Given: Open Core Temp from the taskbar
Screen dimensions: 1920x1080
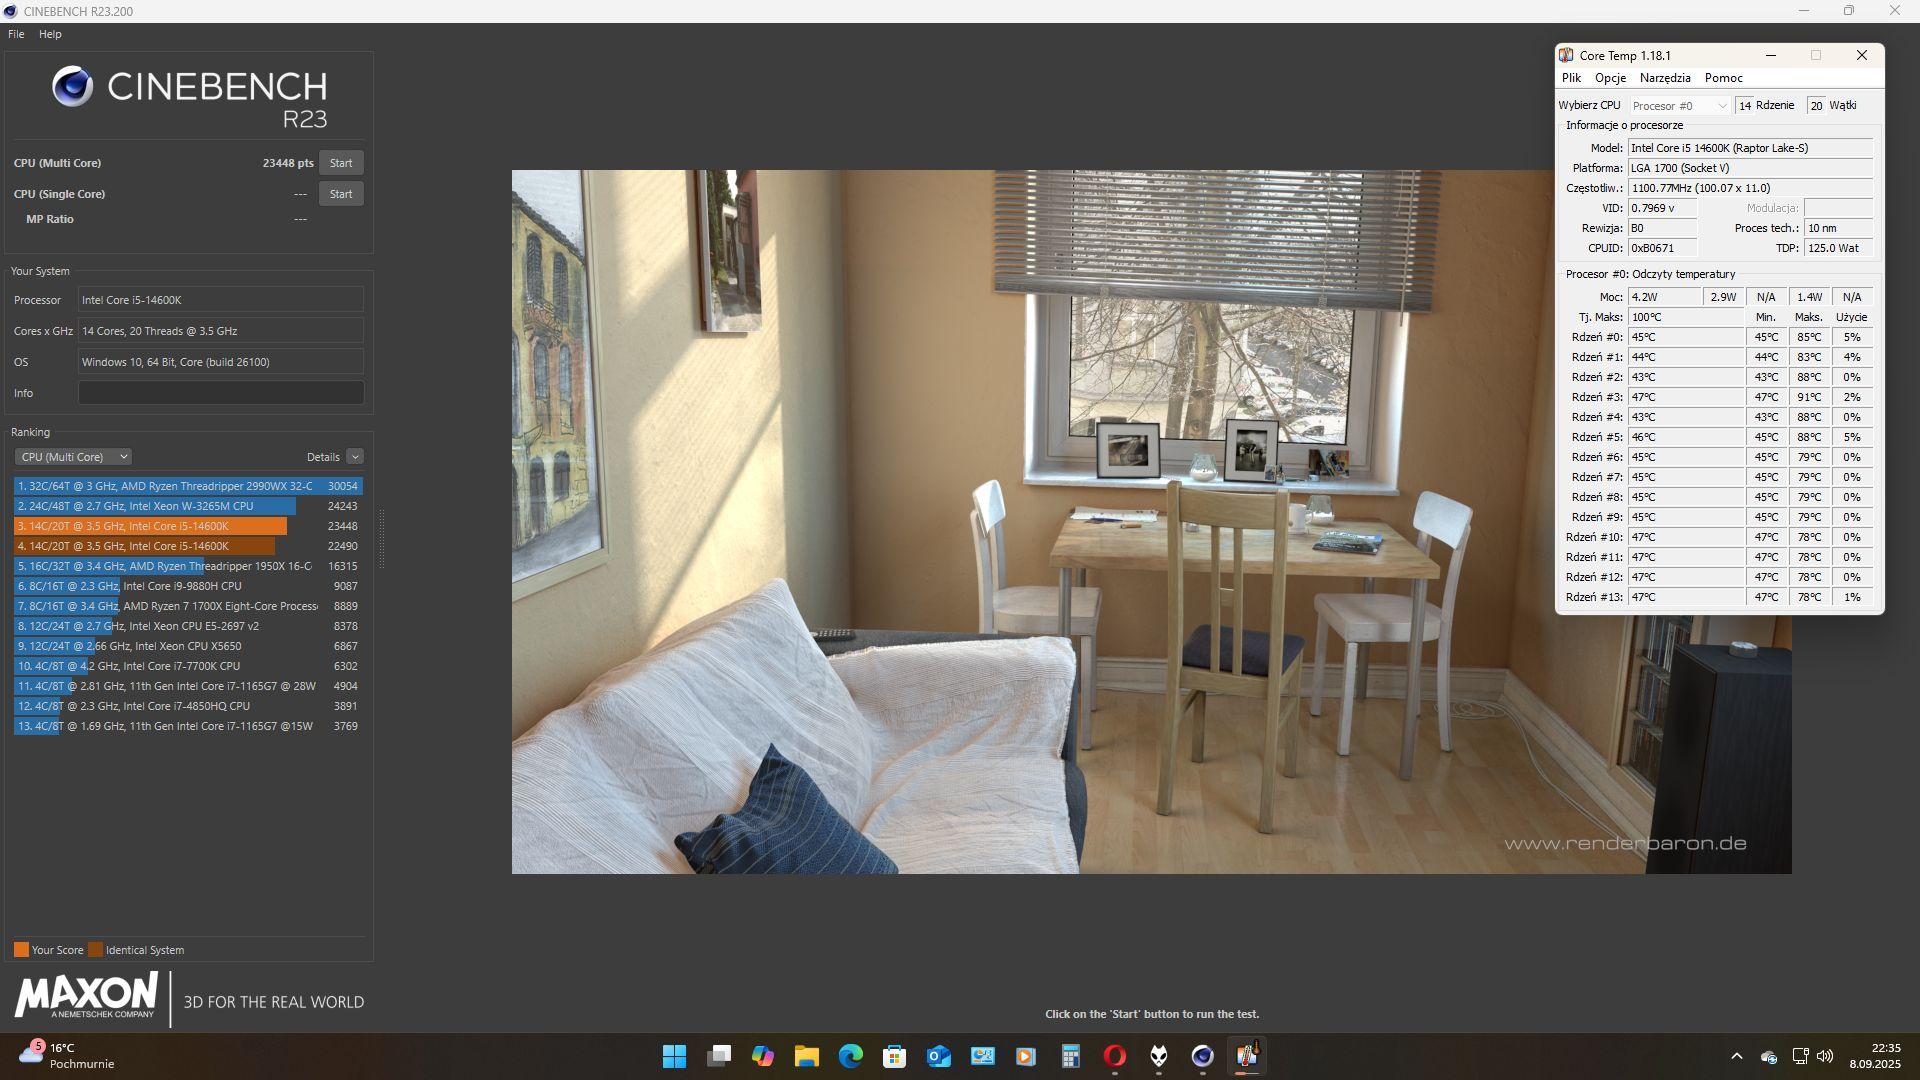Looking at the screenshot, I should (x=1246, y=1056).
